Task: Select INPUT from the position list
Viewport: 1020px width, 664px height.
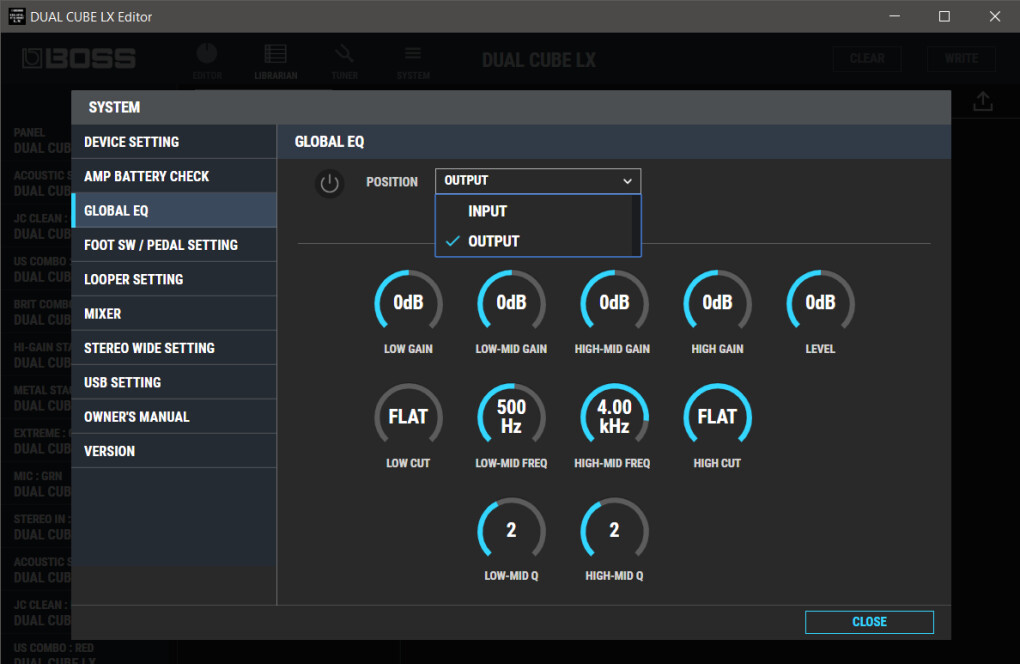Action: pyautogui.click(x=533, y=211)
